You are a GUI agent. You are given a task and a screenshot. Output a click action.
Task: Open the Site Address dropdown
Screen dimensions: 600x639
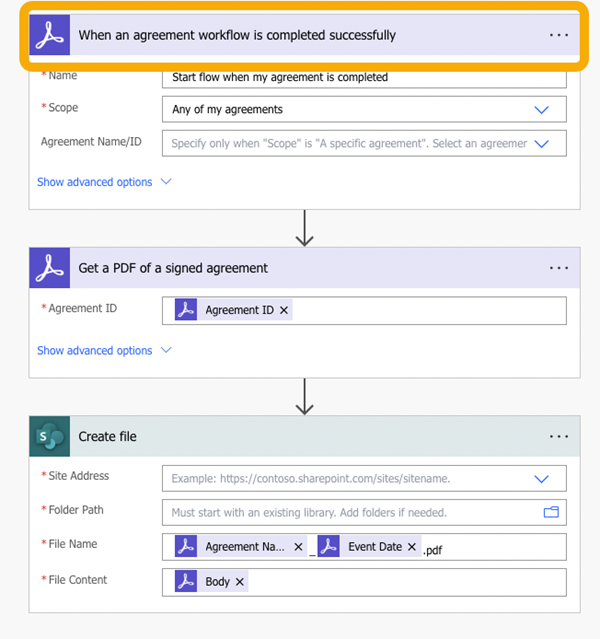[x=542, y=478]
